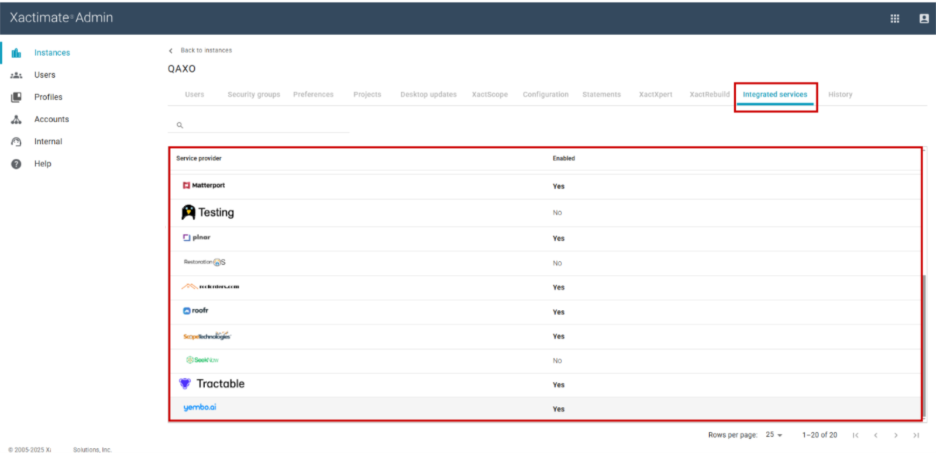Click No in the Testing row
Image resolution: width=936 pixels, height=453 pixels.
557,213
